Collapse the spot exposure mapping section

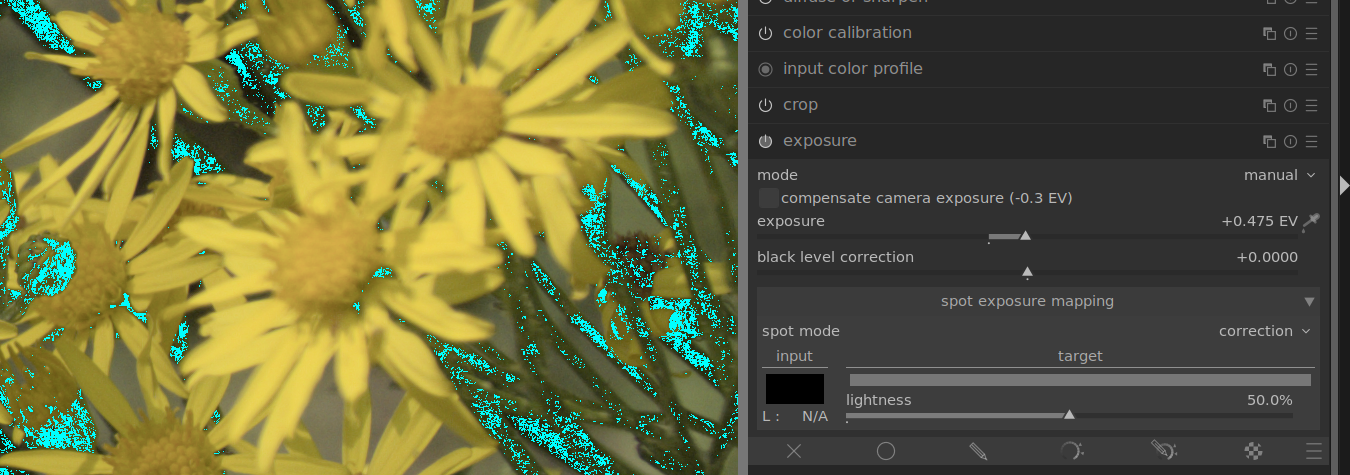click(x=1309, y=301)
